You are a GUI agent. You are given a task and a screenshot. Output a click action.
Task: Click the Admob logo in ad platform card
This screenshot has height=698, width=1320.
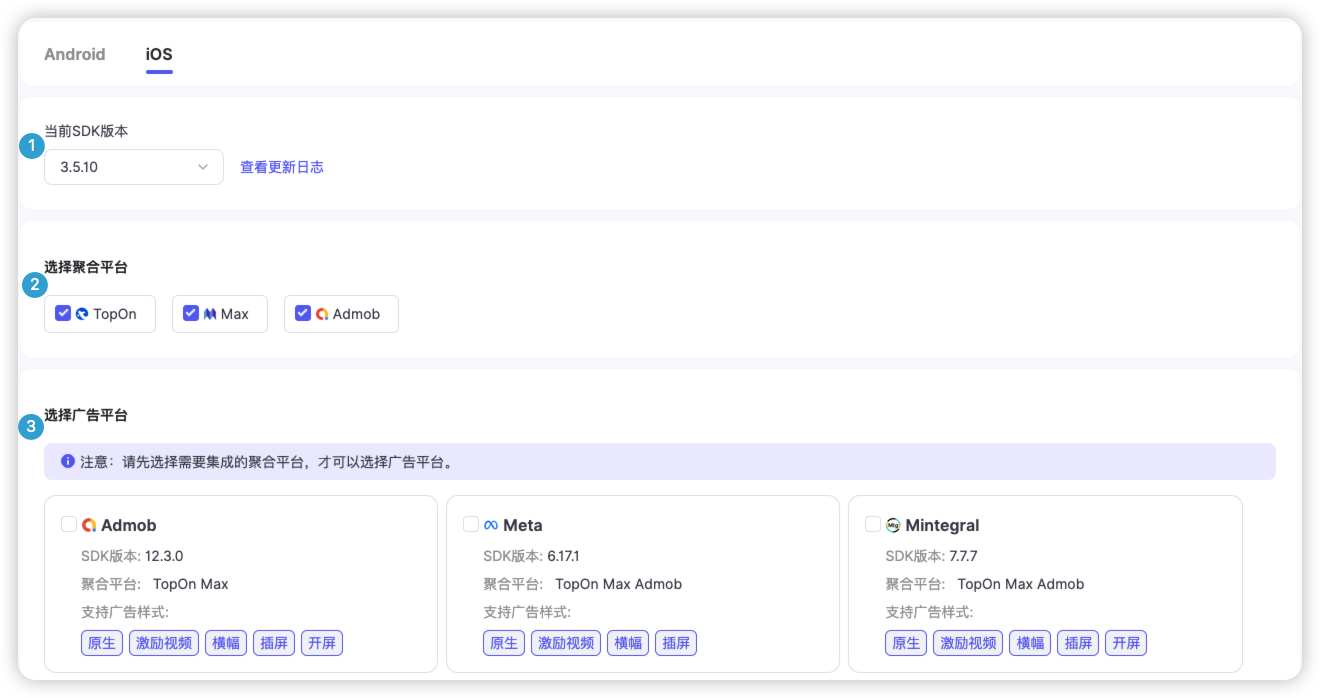coord(89,525)
